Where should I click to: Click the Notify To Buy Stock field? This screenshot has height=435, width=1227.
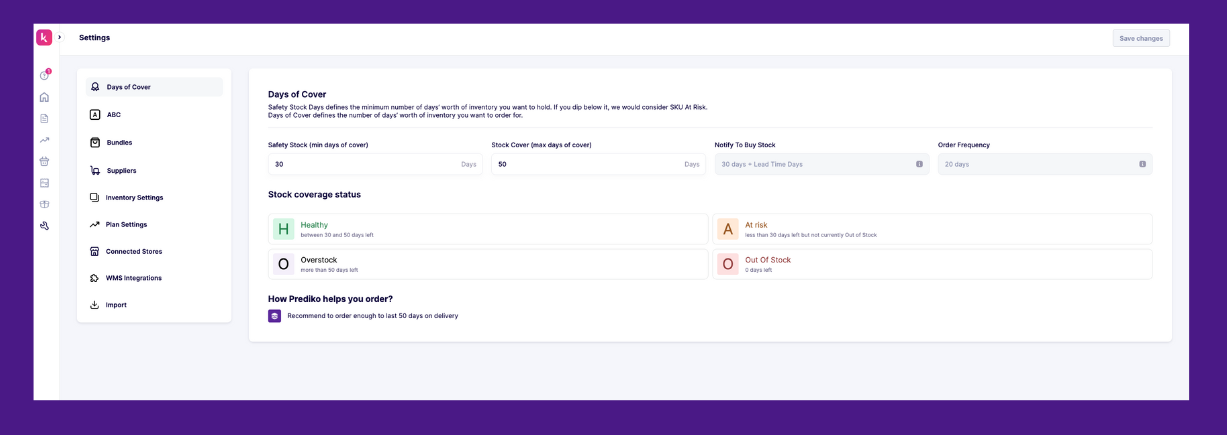(x=822, y=164)
